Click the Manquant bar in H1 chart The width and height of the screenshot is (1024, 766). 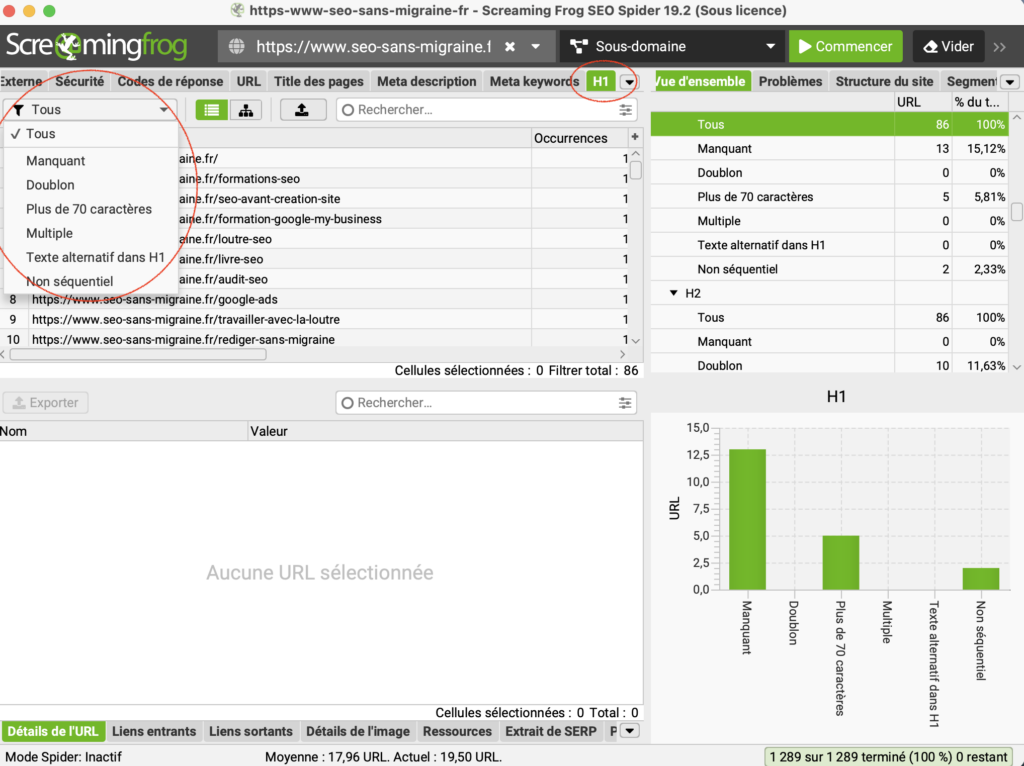tap(747, 519)
